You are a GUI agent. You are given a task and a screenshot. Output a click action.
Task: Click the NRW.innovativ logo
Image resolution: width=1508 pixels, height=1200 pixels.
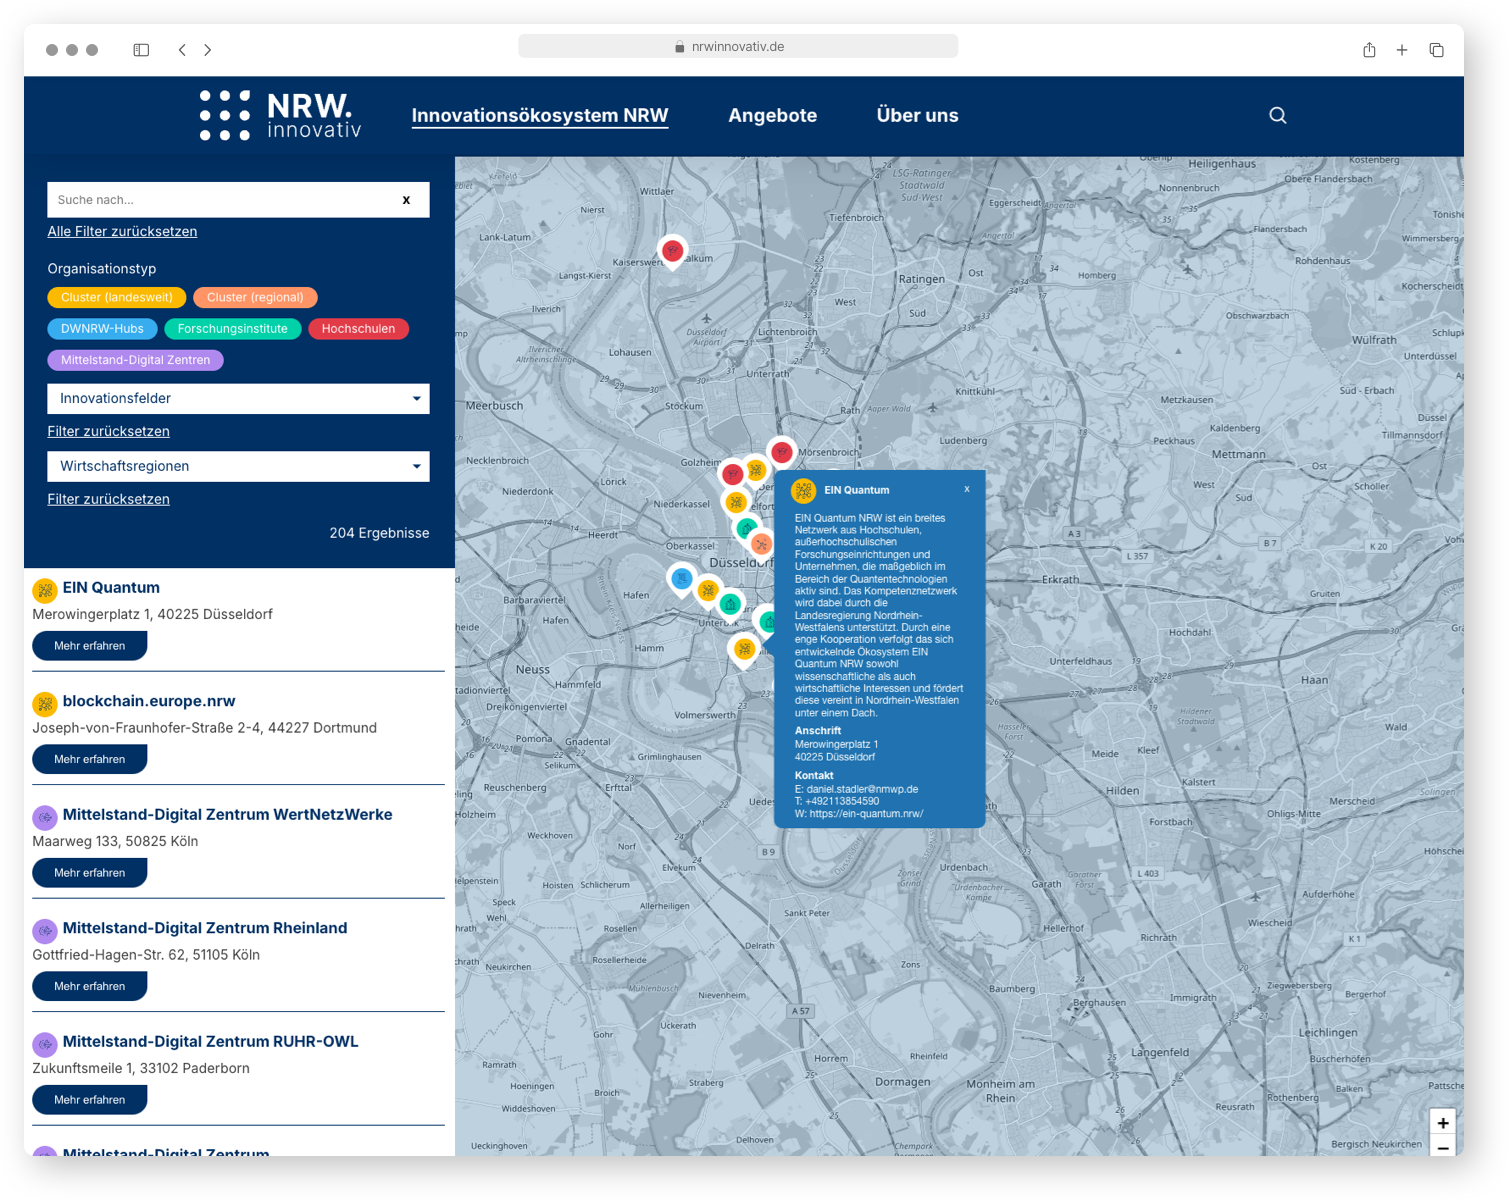[x=280, y=115]
